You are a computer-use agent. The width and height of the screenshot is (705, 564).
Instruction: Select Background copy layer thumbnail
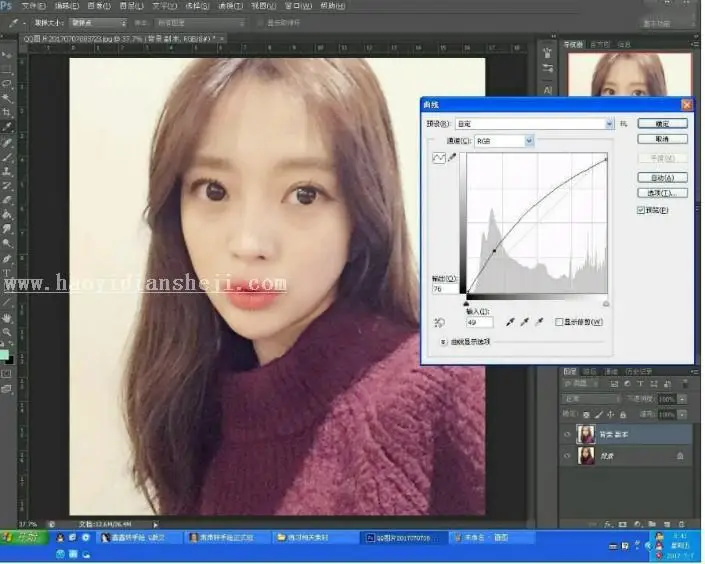point(586,434)
